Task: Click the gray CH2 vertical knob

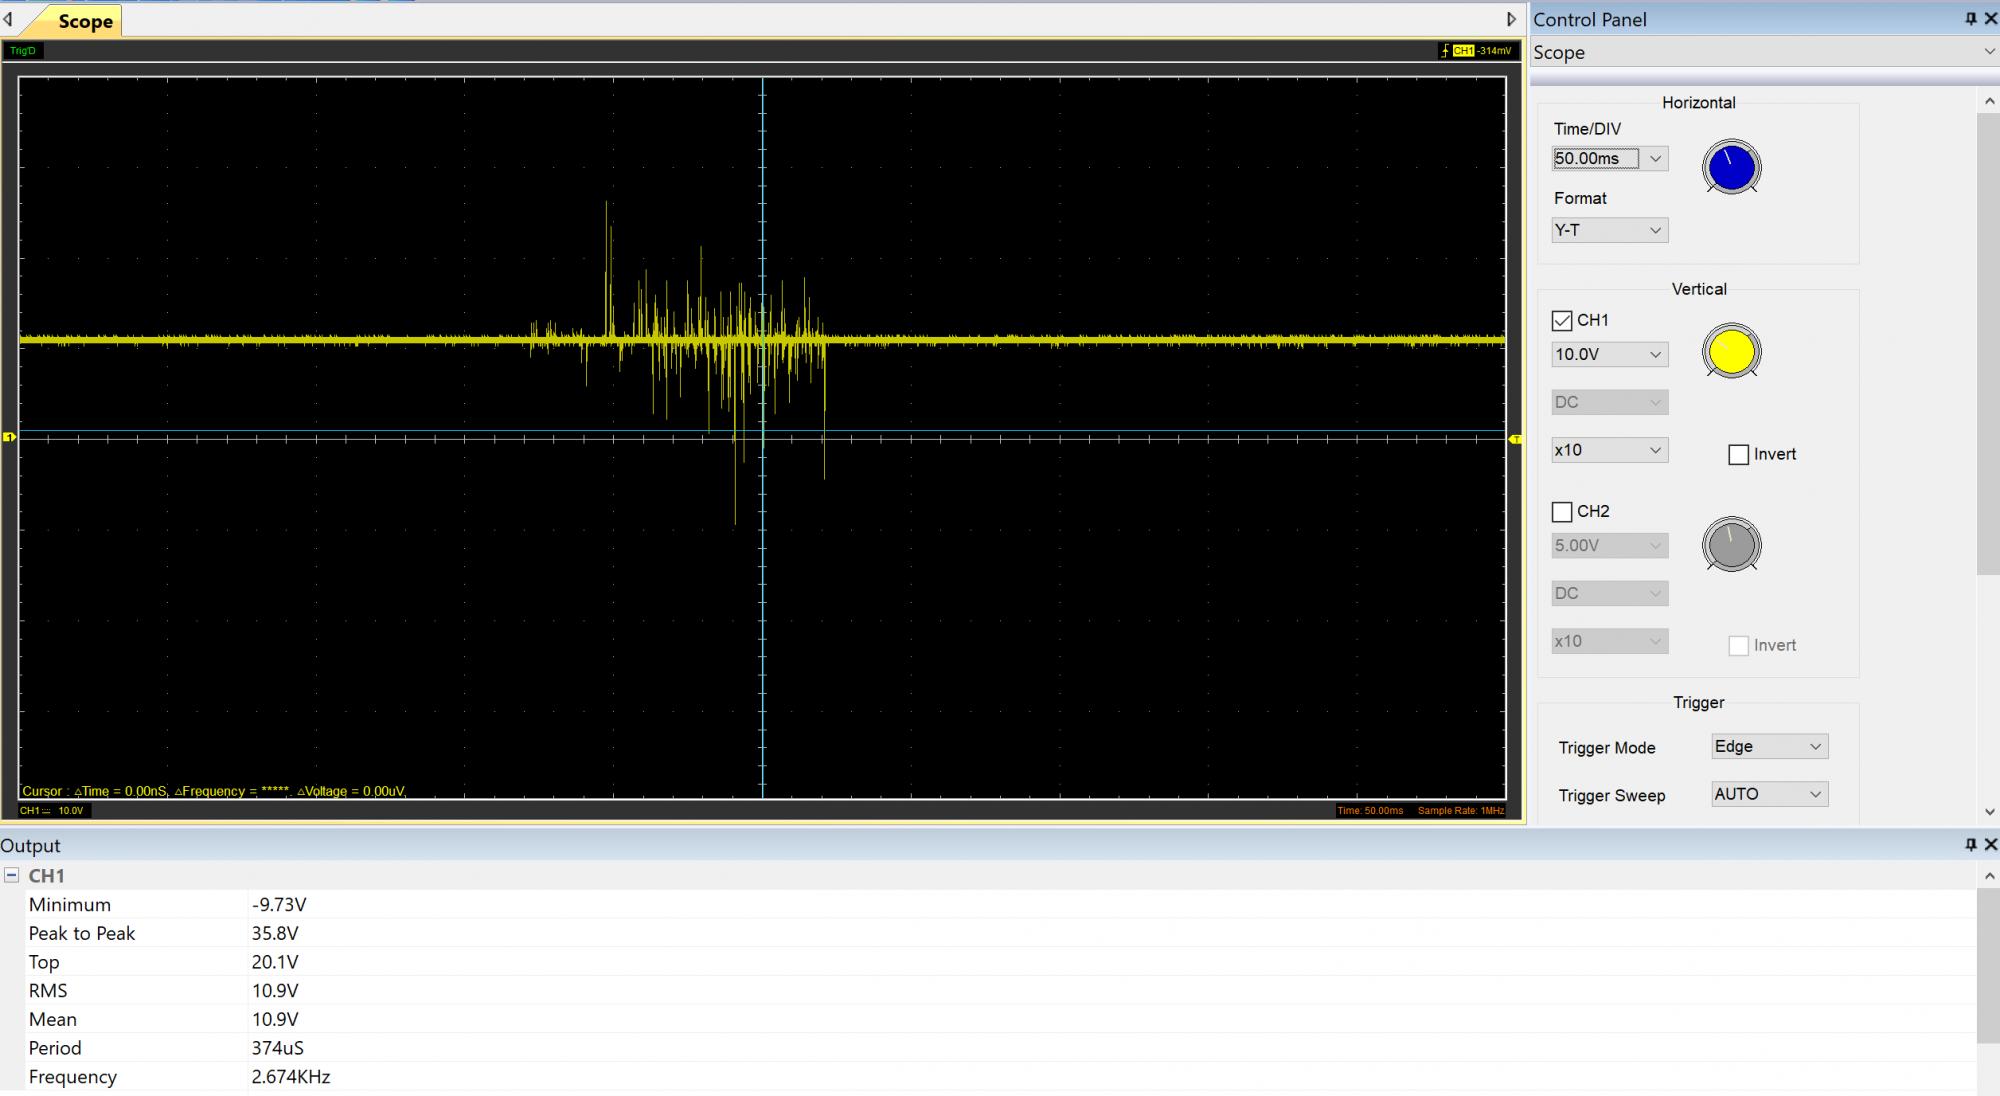Action: point(1731,545)
